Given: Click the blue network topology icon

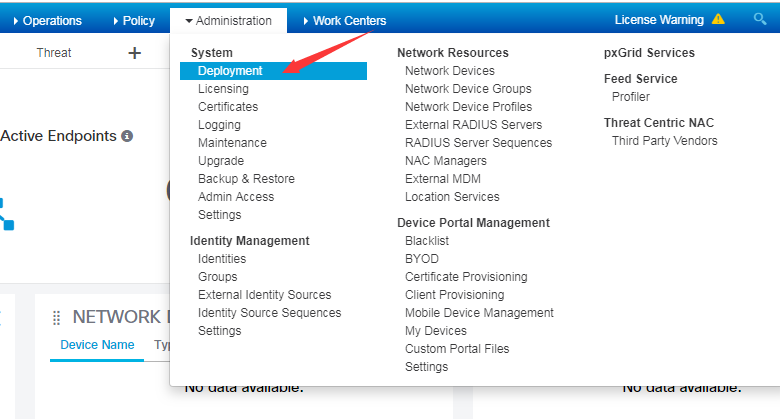Looking at the screenshot, I should (6, 213).
